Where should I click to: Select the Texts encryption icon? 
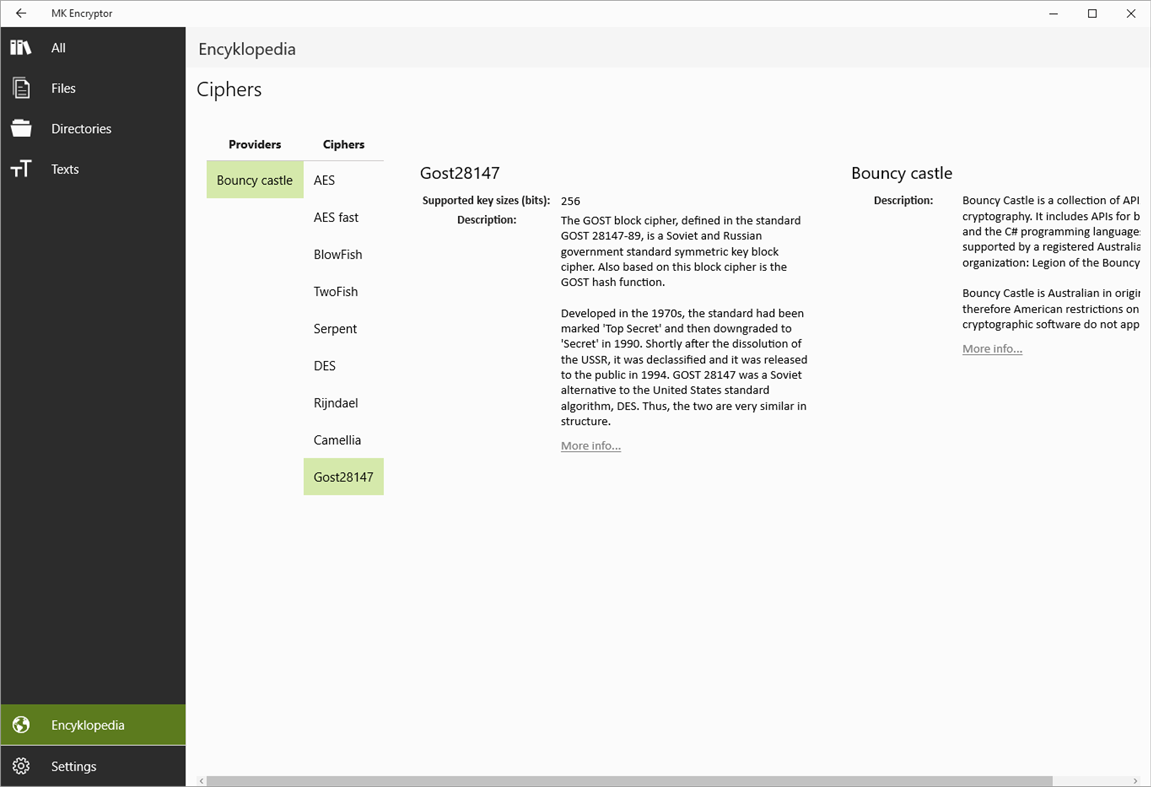click(20, 168)
